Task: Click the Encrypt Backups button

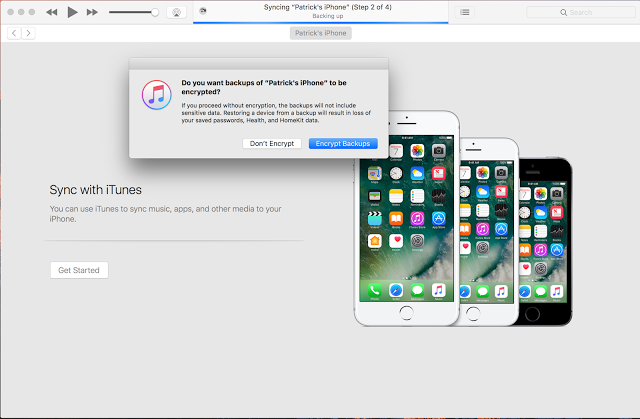Action: coord(343,144)
